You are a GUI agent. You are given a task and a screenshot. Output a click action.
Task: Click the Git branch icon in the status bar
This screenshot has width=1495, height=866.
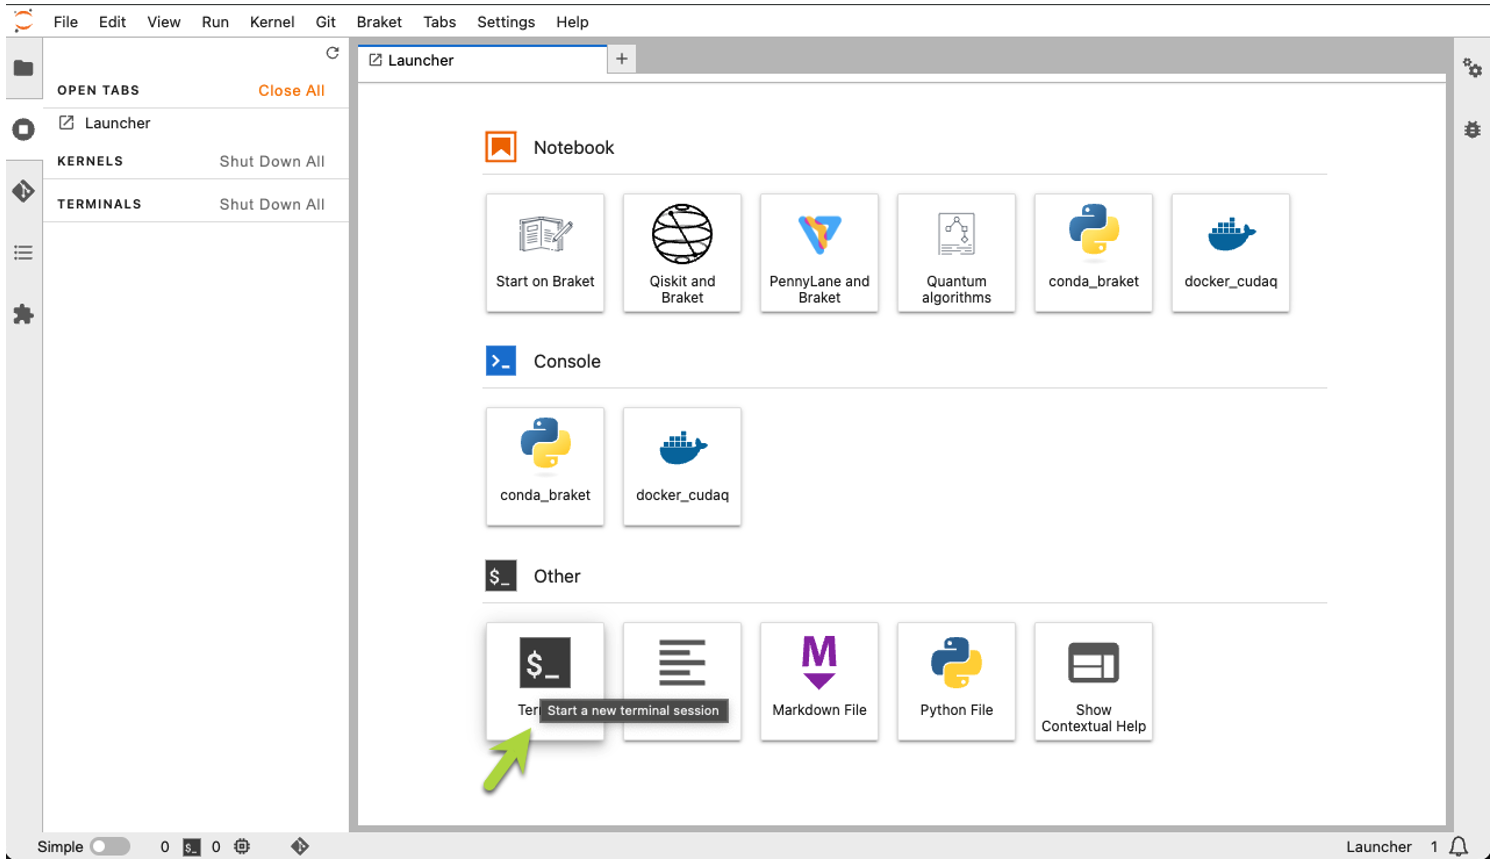tap(299, 846)
